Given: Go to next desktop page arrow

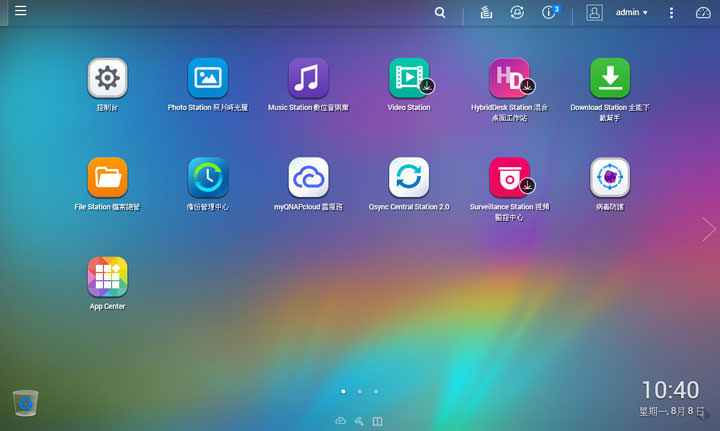Looking at the screenshot, I should coord(709,229).
